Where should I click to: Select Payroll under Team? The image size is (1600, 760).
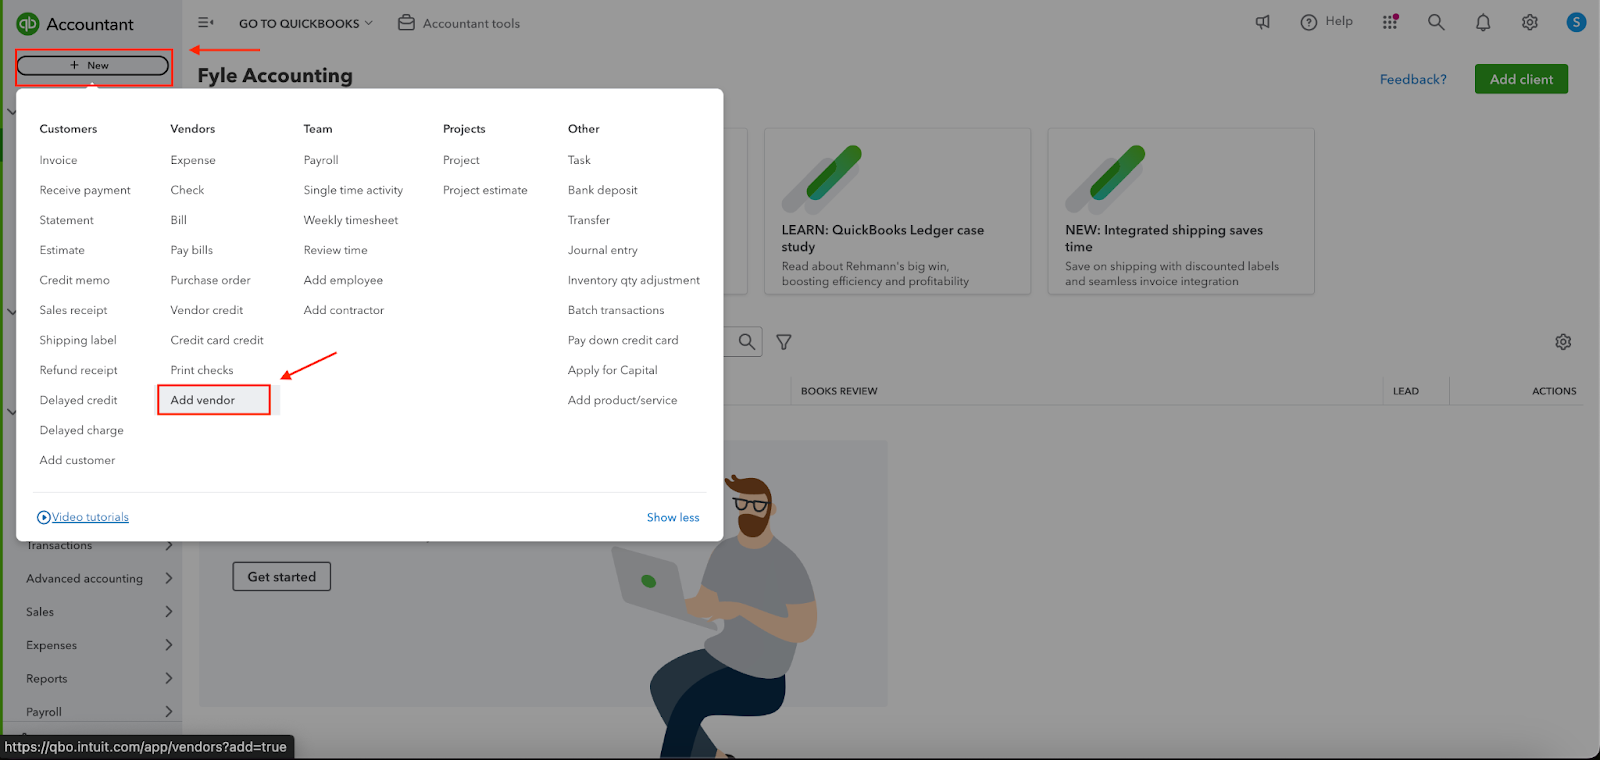coord(321,160)
